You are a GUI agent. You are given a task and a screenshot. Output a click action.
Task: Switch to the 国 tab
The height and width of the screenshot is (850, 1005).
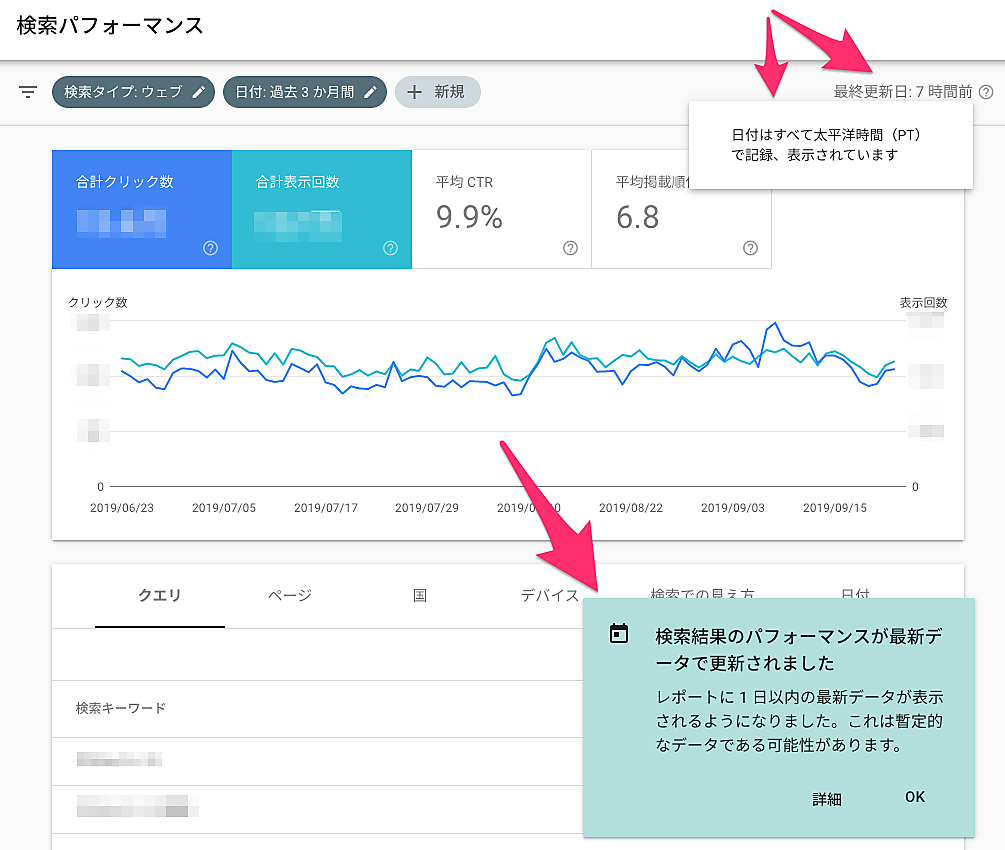[420, 595]
